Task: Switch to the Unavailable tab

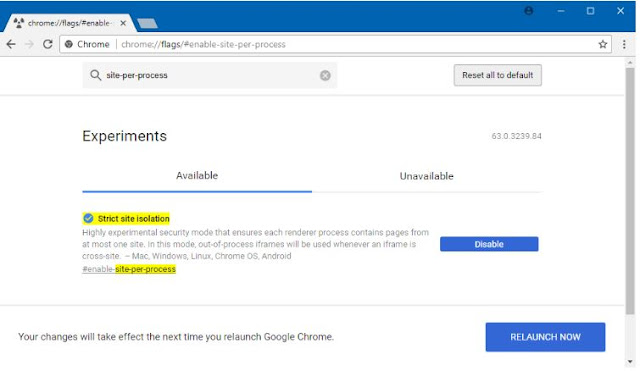Action: pos(427,176)
